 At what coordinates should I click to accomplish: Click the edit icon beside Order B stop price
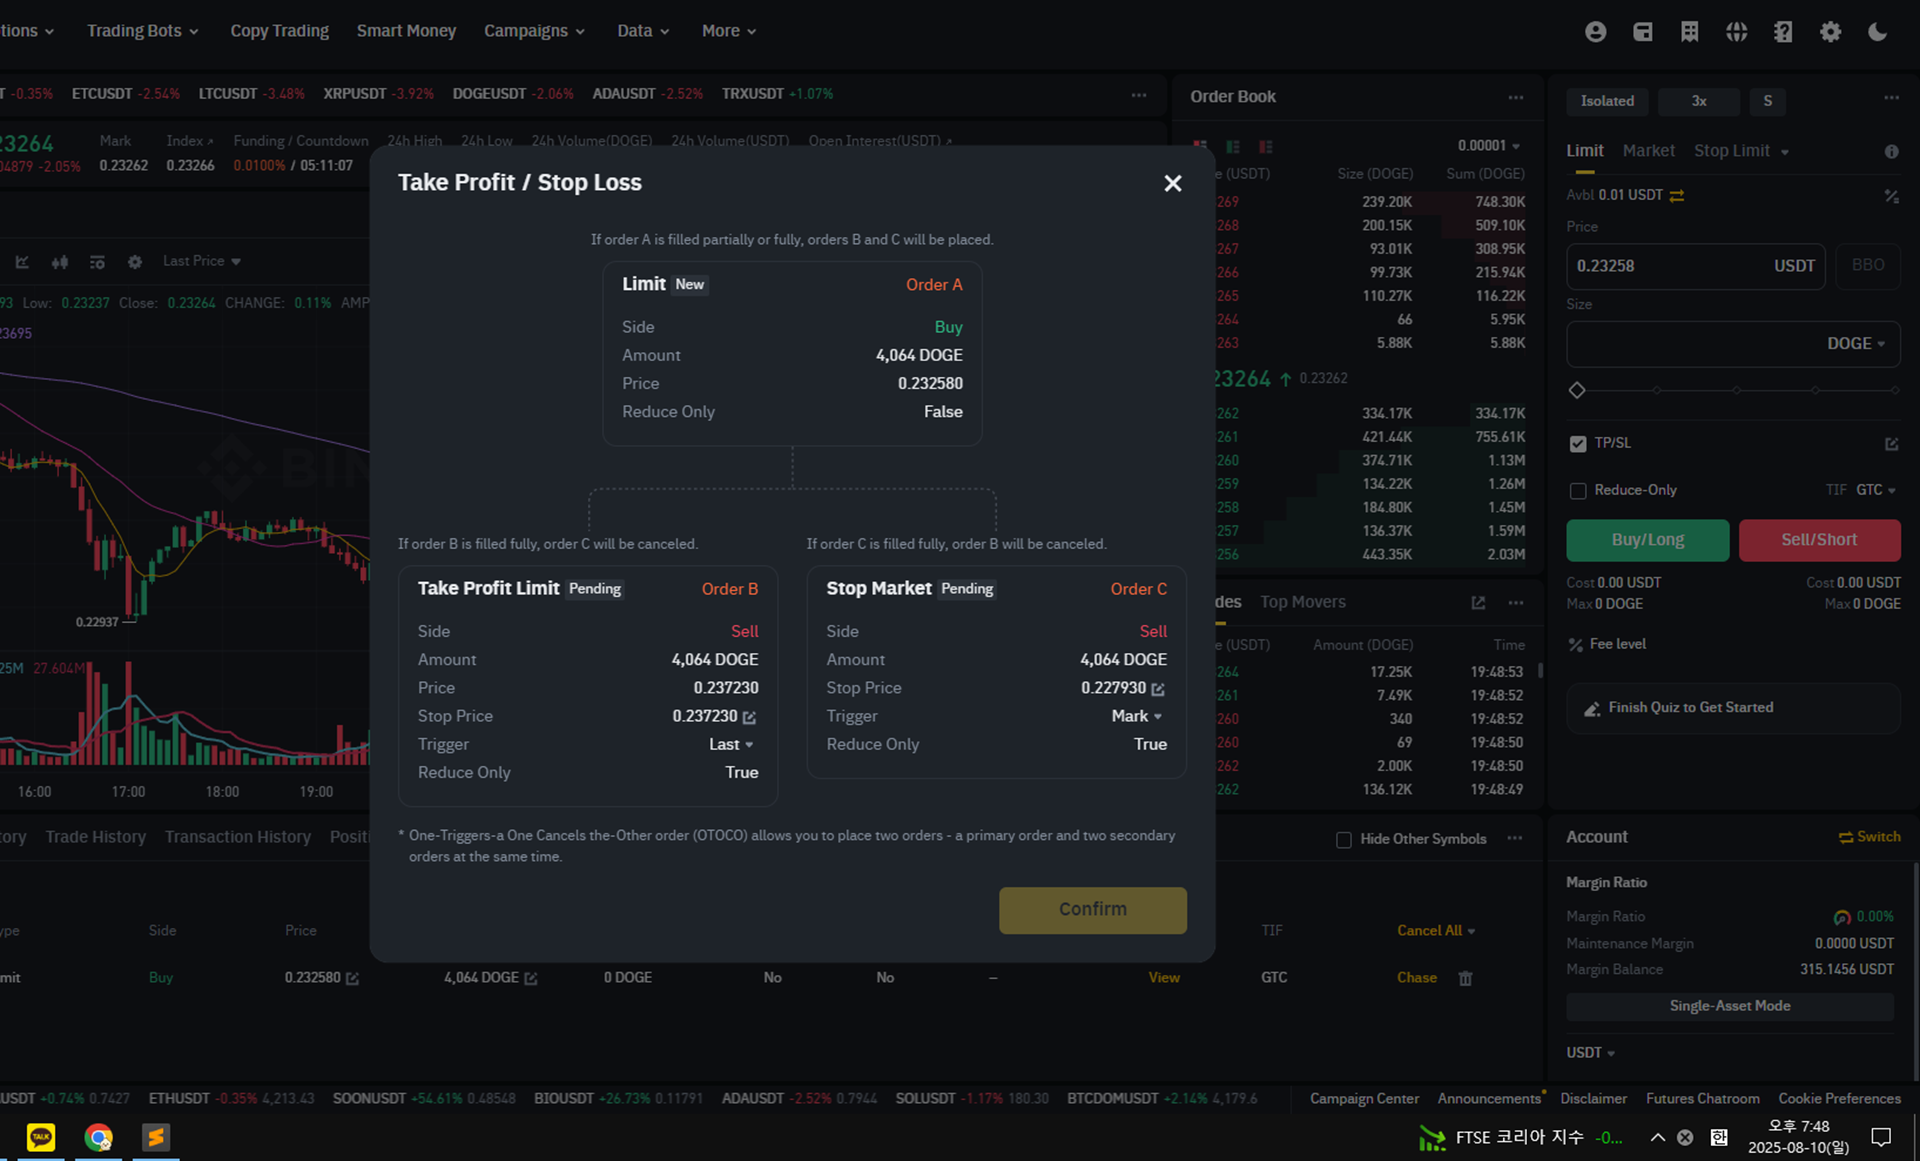tap(749, 717)
